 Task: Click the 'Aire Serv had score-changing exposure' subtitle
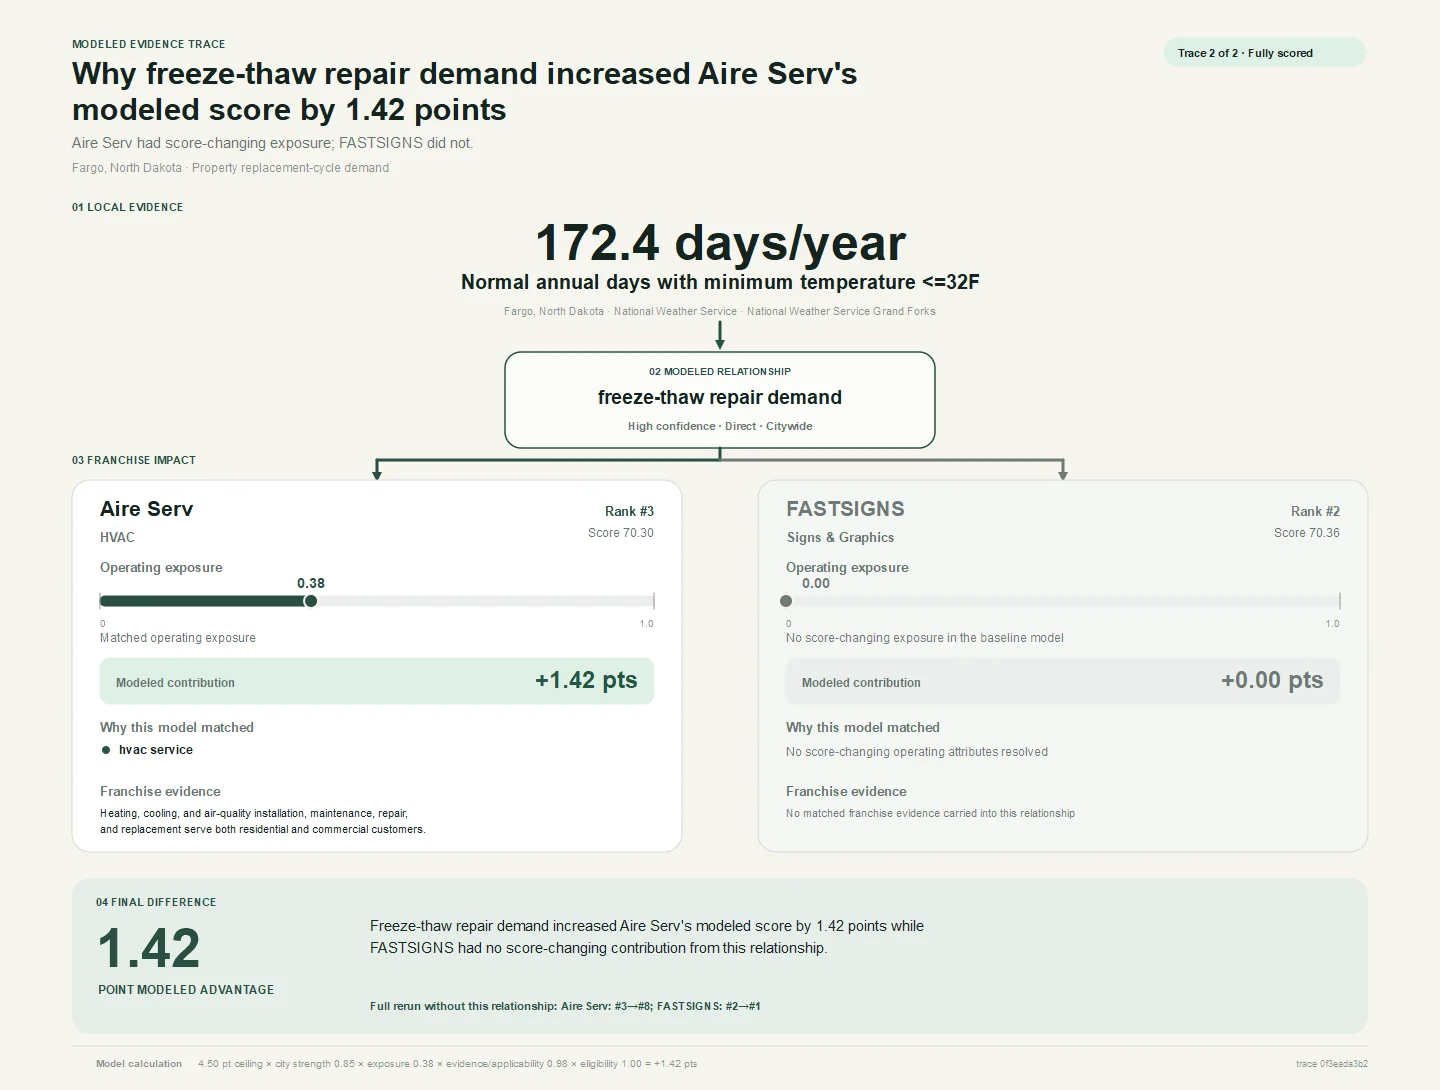(x=273, y=143)
